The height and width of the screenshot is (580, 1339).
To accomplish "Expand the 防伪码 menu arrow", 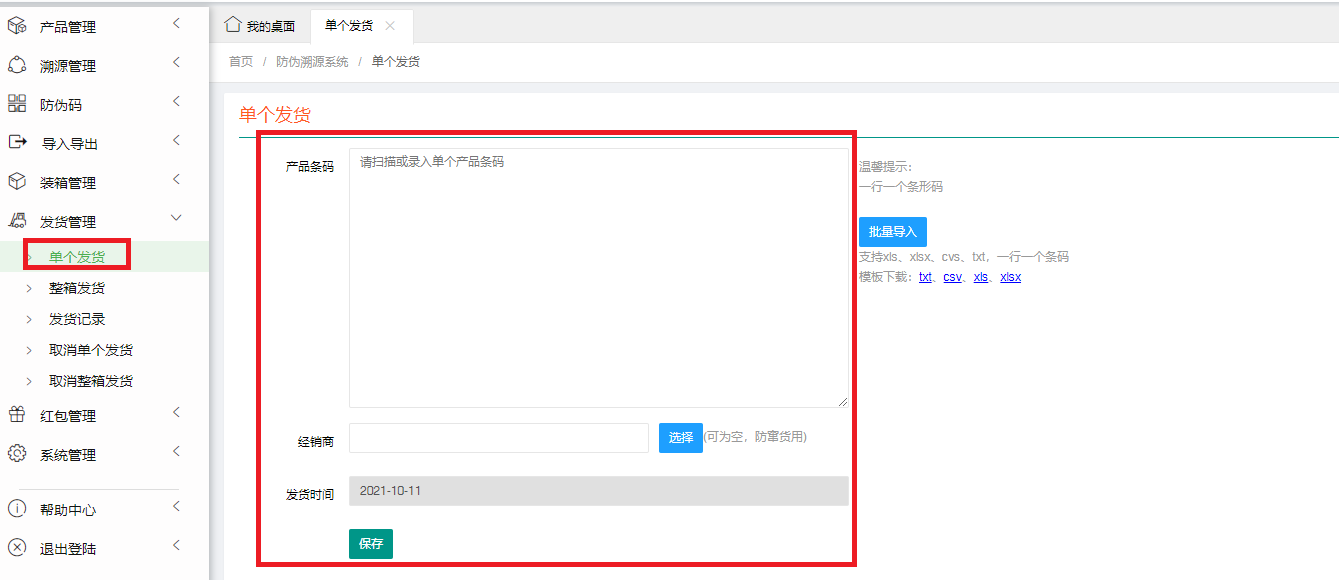I will point(176,101).
